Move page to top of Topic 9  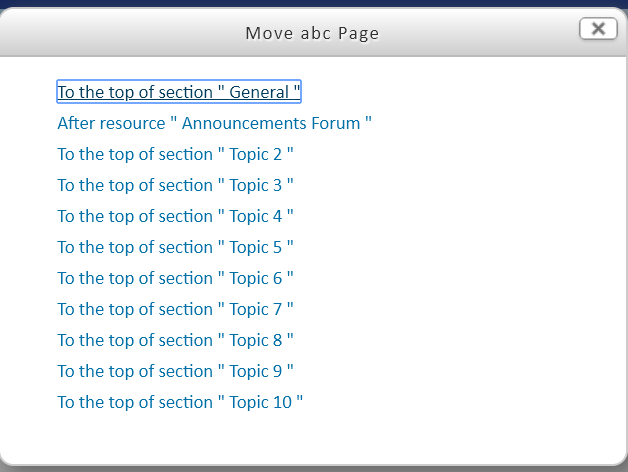click(175, 371)
